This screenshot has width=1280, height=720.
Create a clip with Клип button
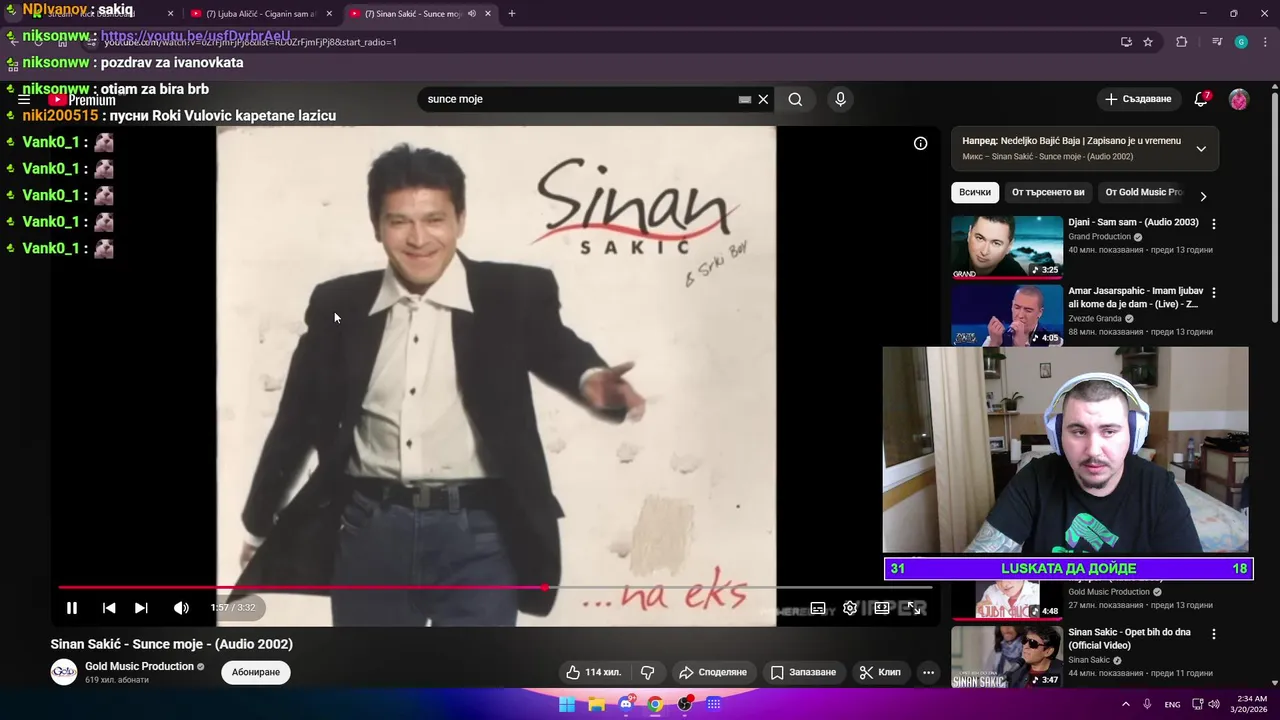click(880, 672)
